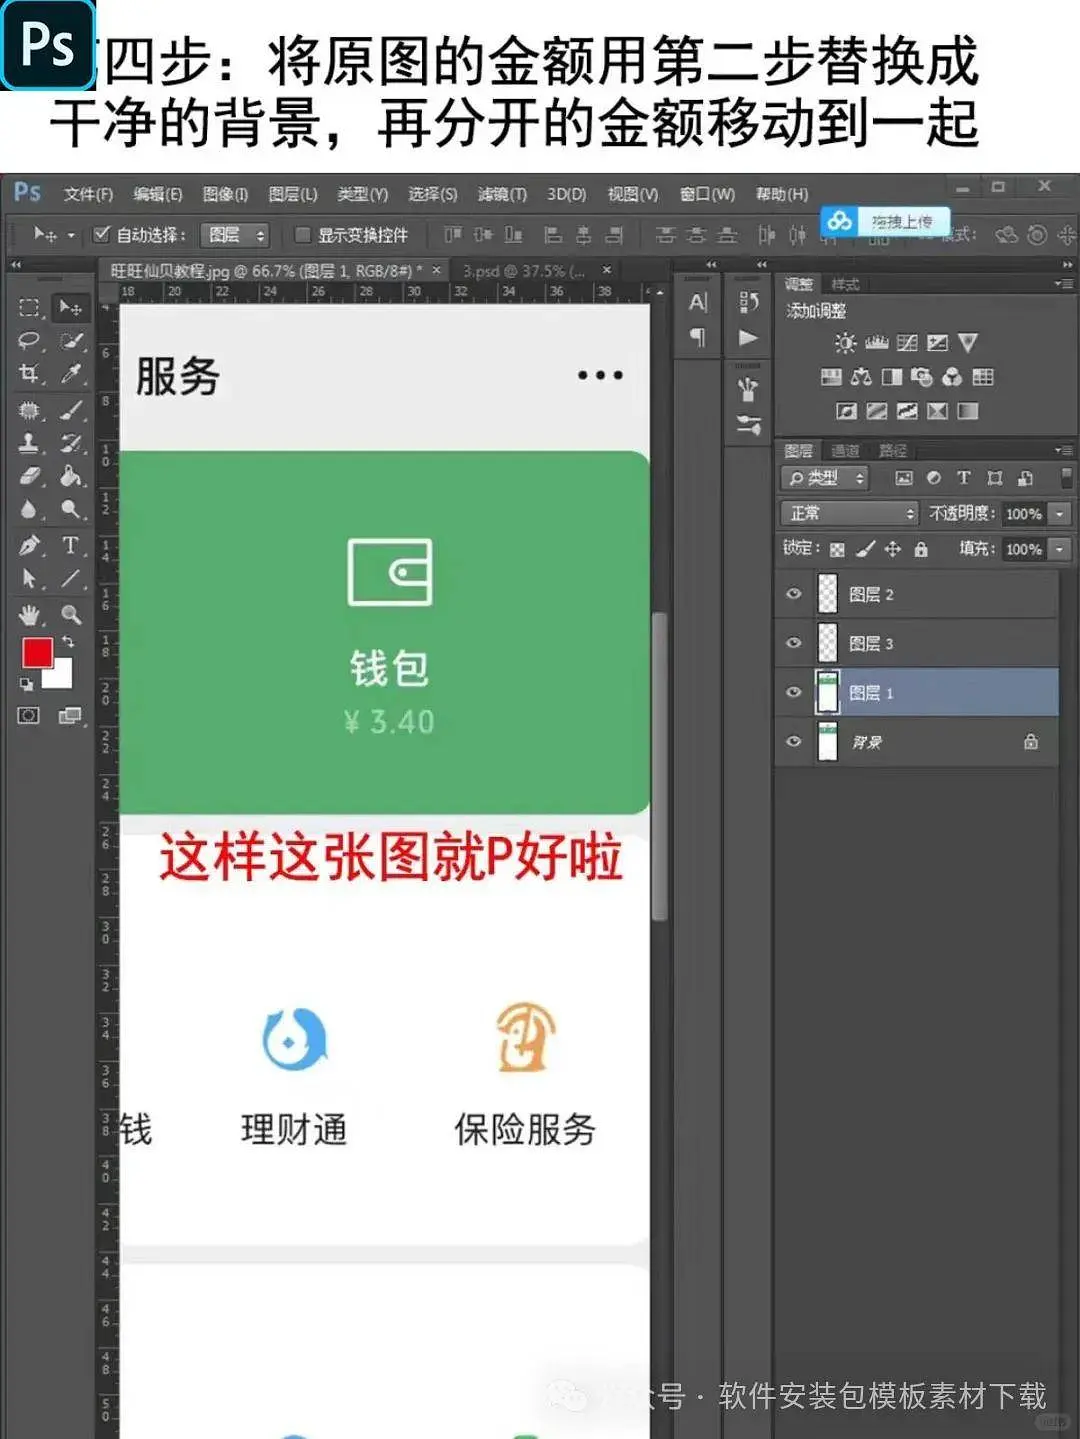Select the Horizontal Type tool

click(70, 545)
